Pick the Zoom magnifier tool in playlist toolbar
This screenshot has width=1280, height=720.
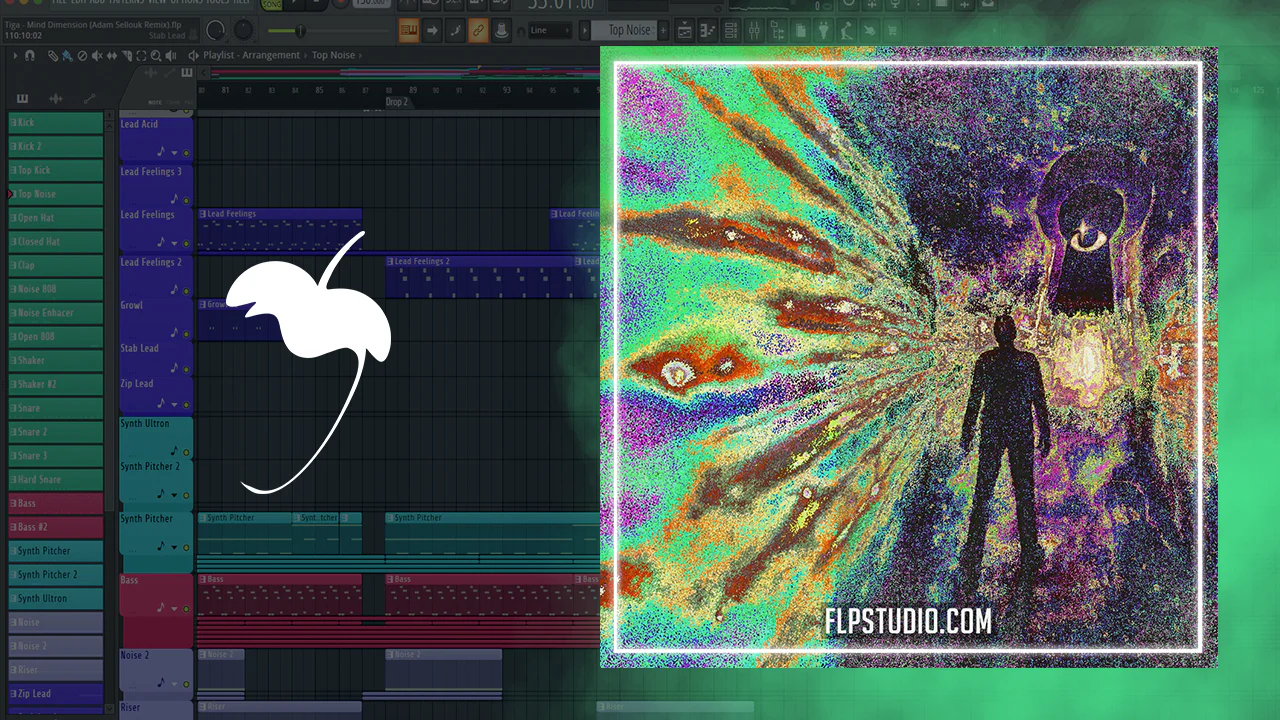[x=157, y=56]
